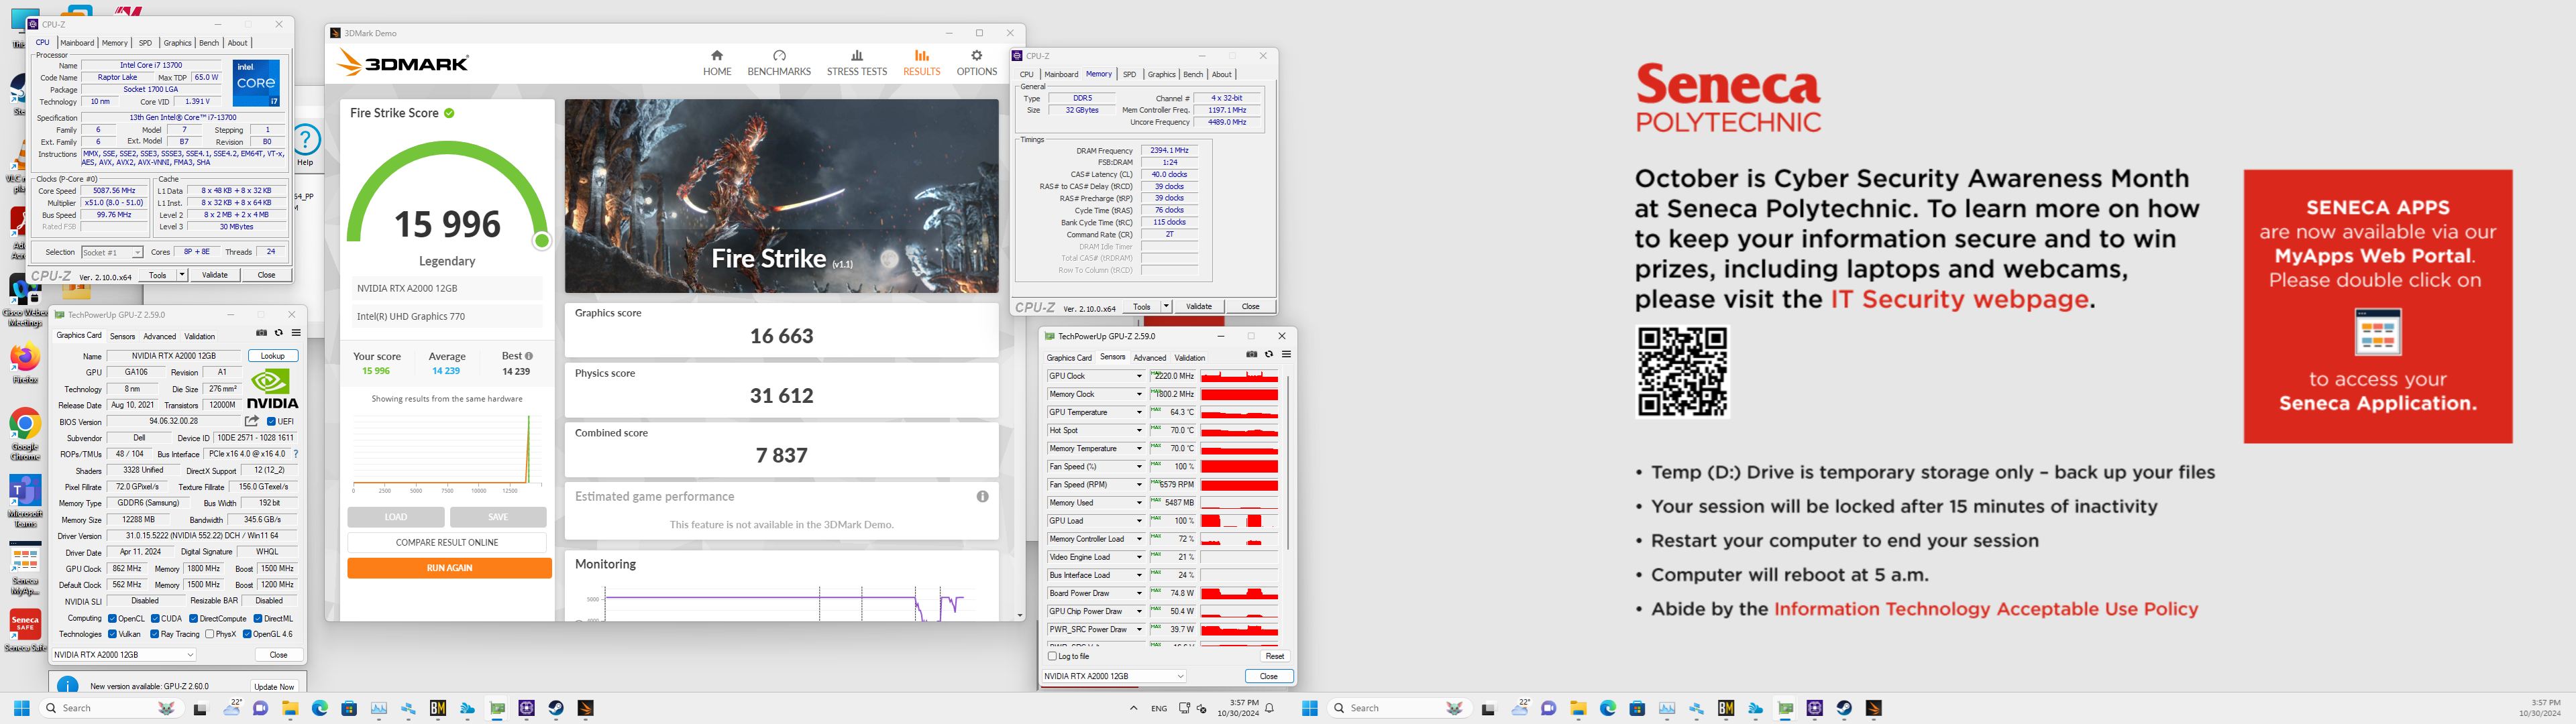Open the IT Security webpage link
This screenshot has width=2576, height=724.
[x=1959, y=299]
